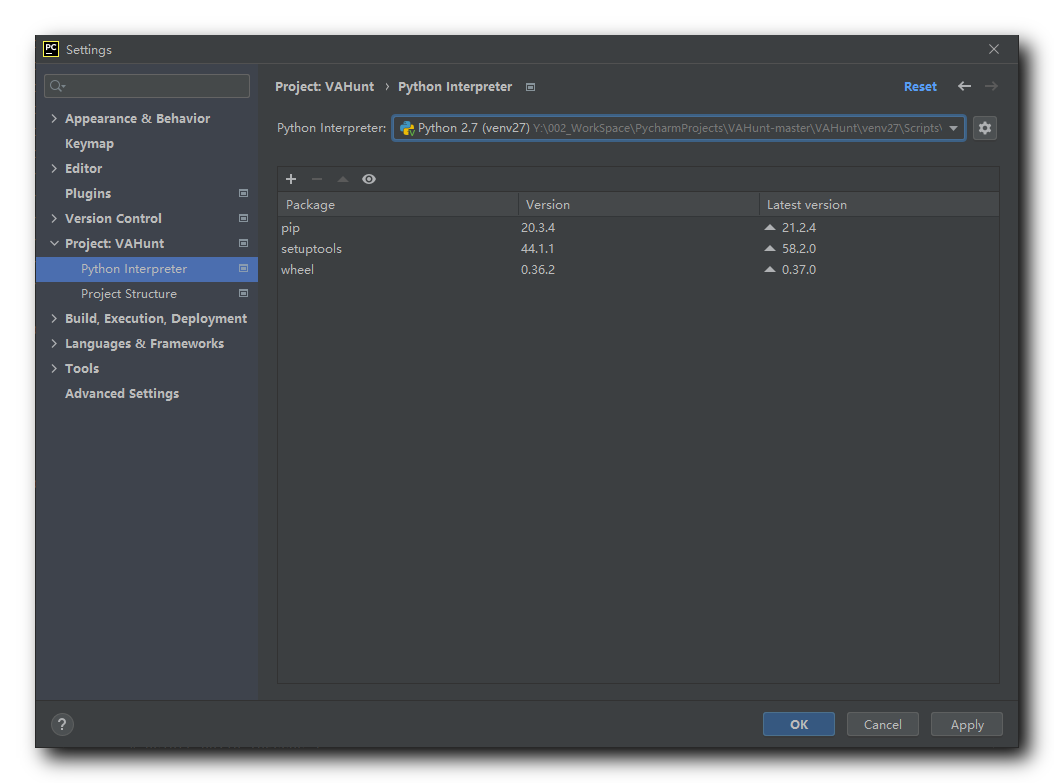Click the install package plus icon

point(290,179)
